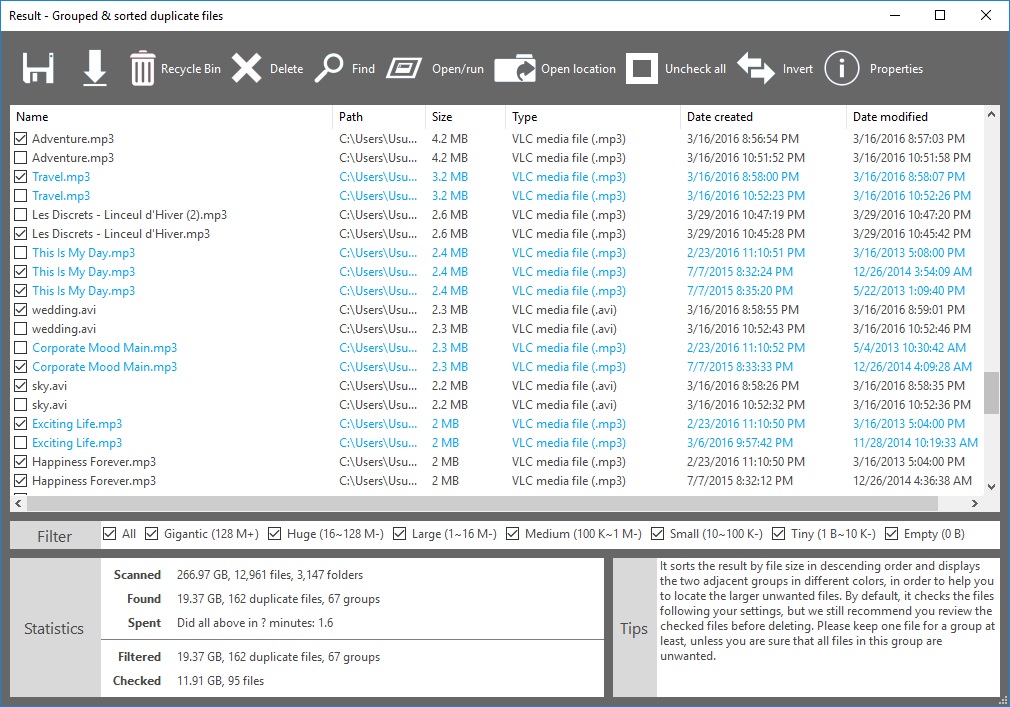Toggle the Large (1~16 M-) filter
The width and height of the screenshot is (1010, 707).
(x=399, y=534)
